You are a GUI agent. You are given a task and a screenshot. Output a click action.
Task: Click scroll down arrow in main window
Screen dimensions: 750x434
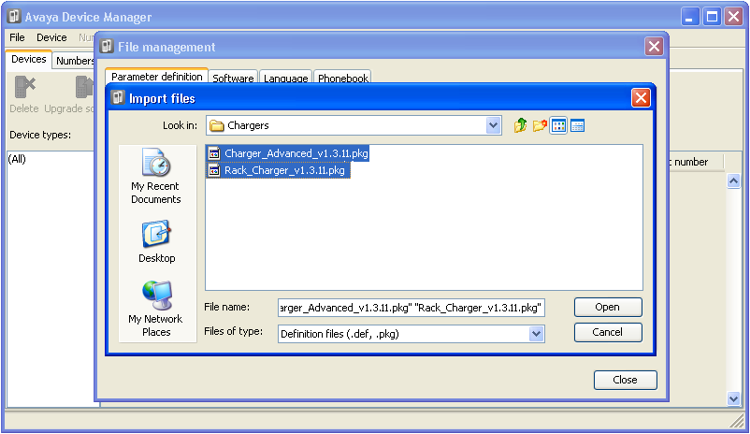click(733, 398)
